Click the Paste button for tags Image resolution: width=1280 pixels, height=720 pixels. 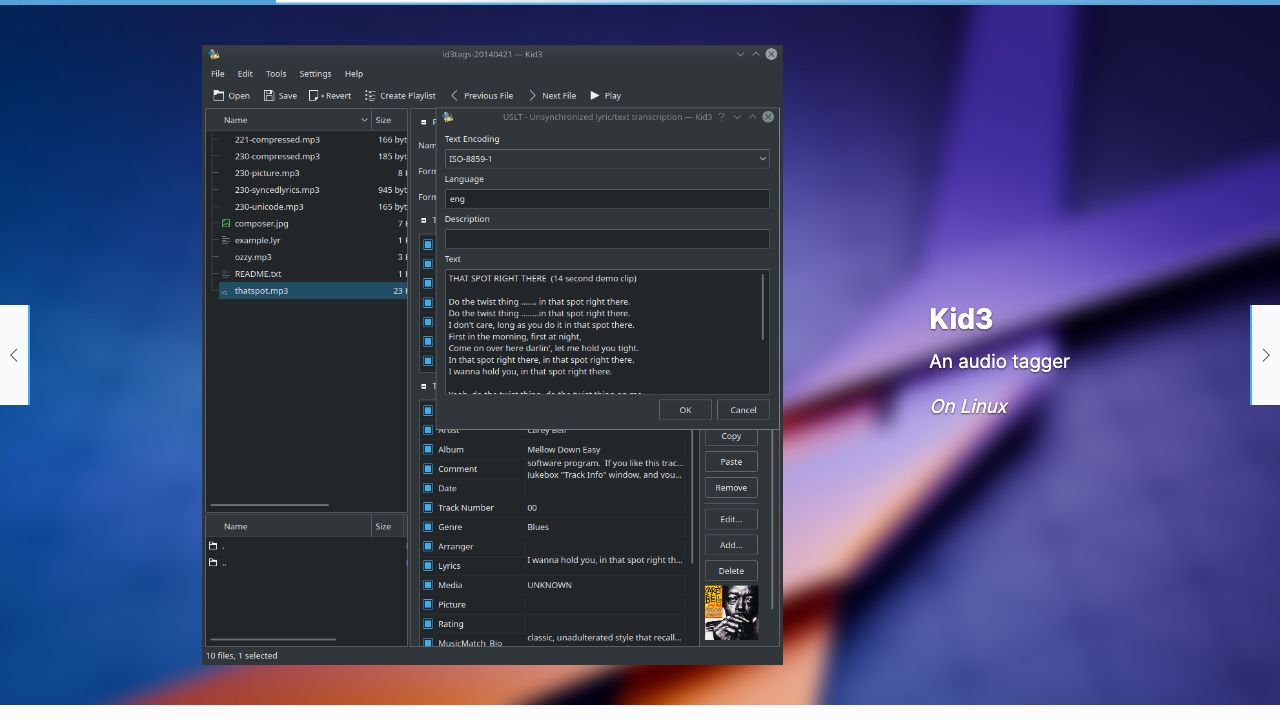tap(731, 462)
